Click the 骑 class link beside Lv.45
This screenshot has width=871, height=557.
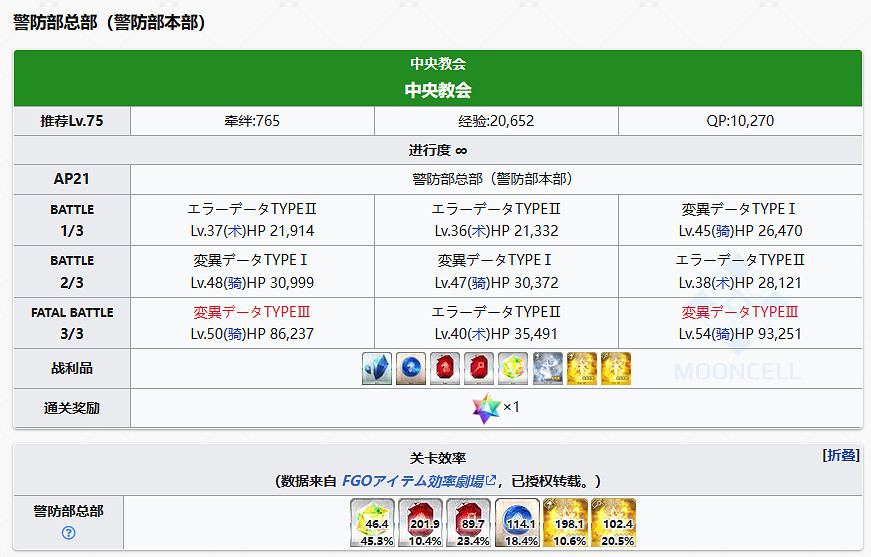[x=723, y=231]
